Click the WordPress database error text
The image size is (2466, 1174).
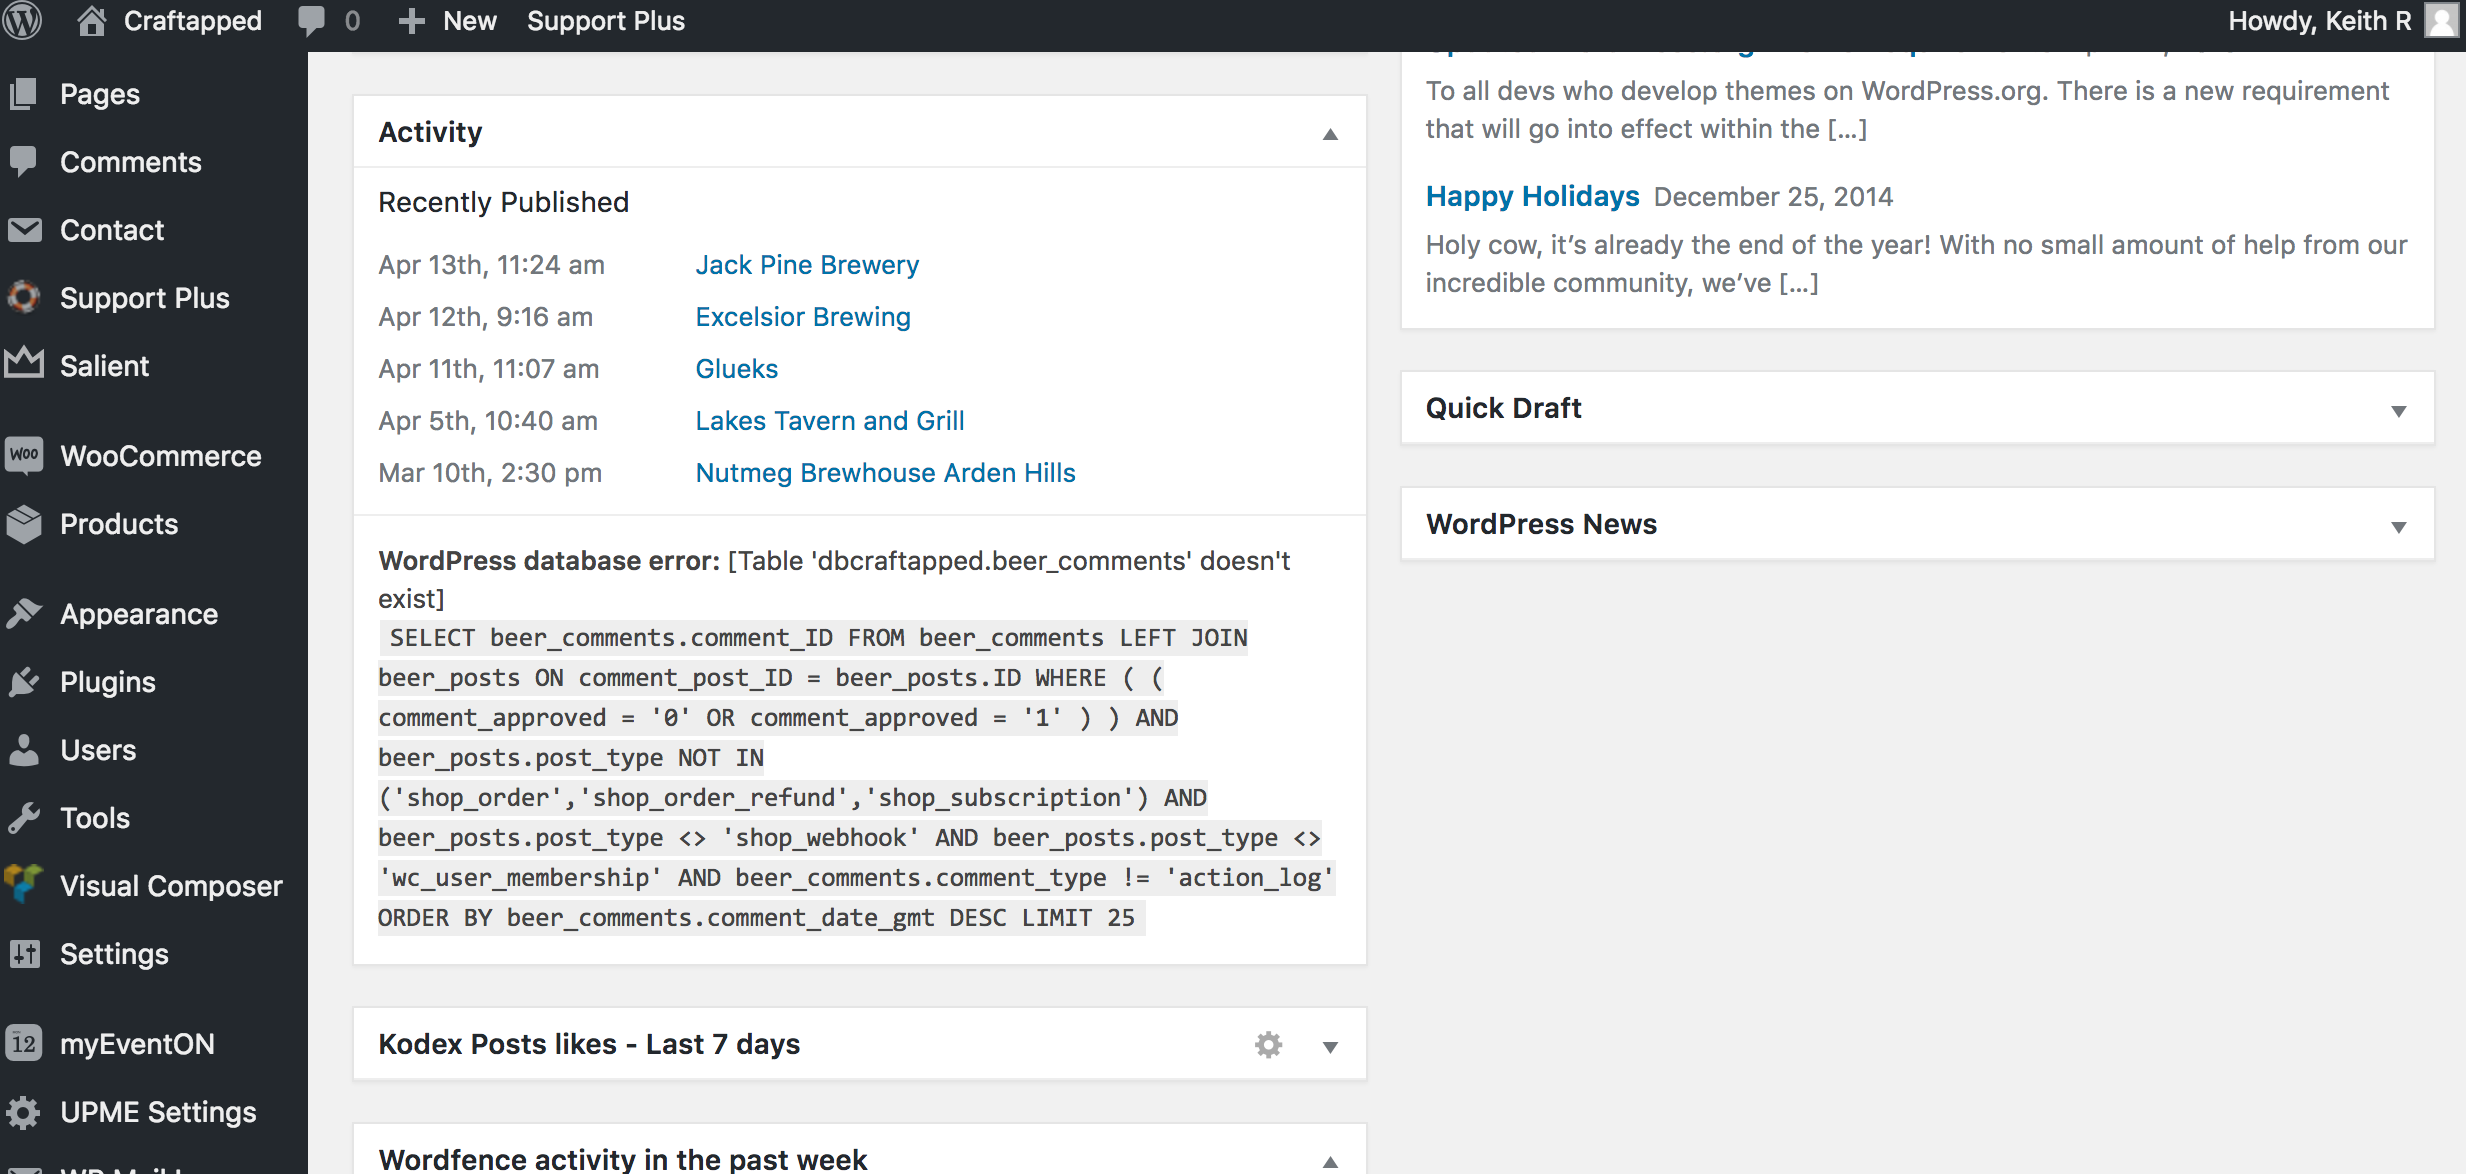point(549,561)
